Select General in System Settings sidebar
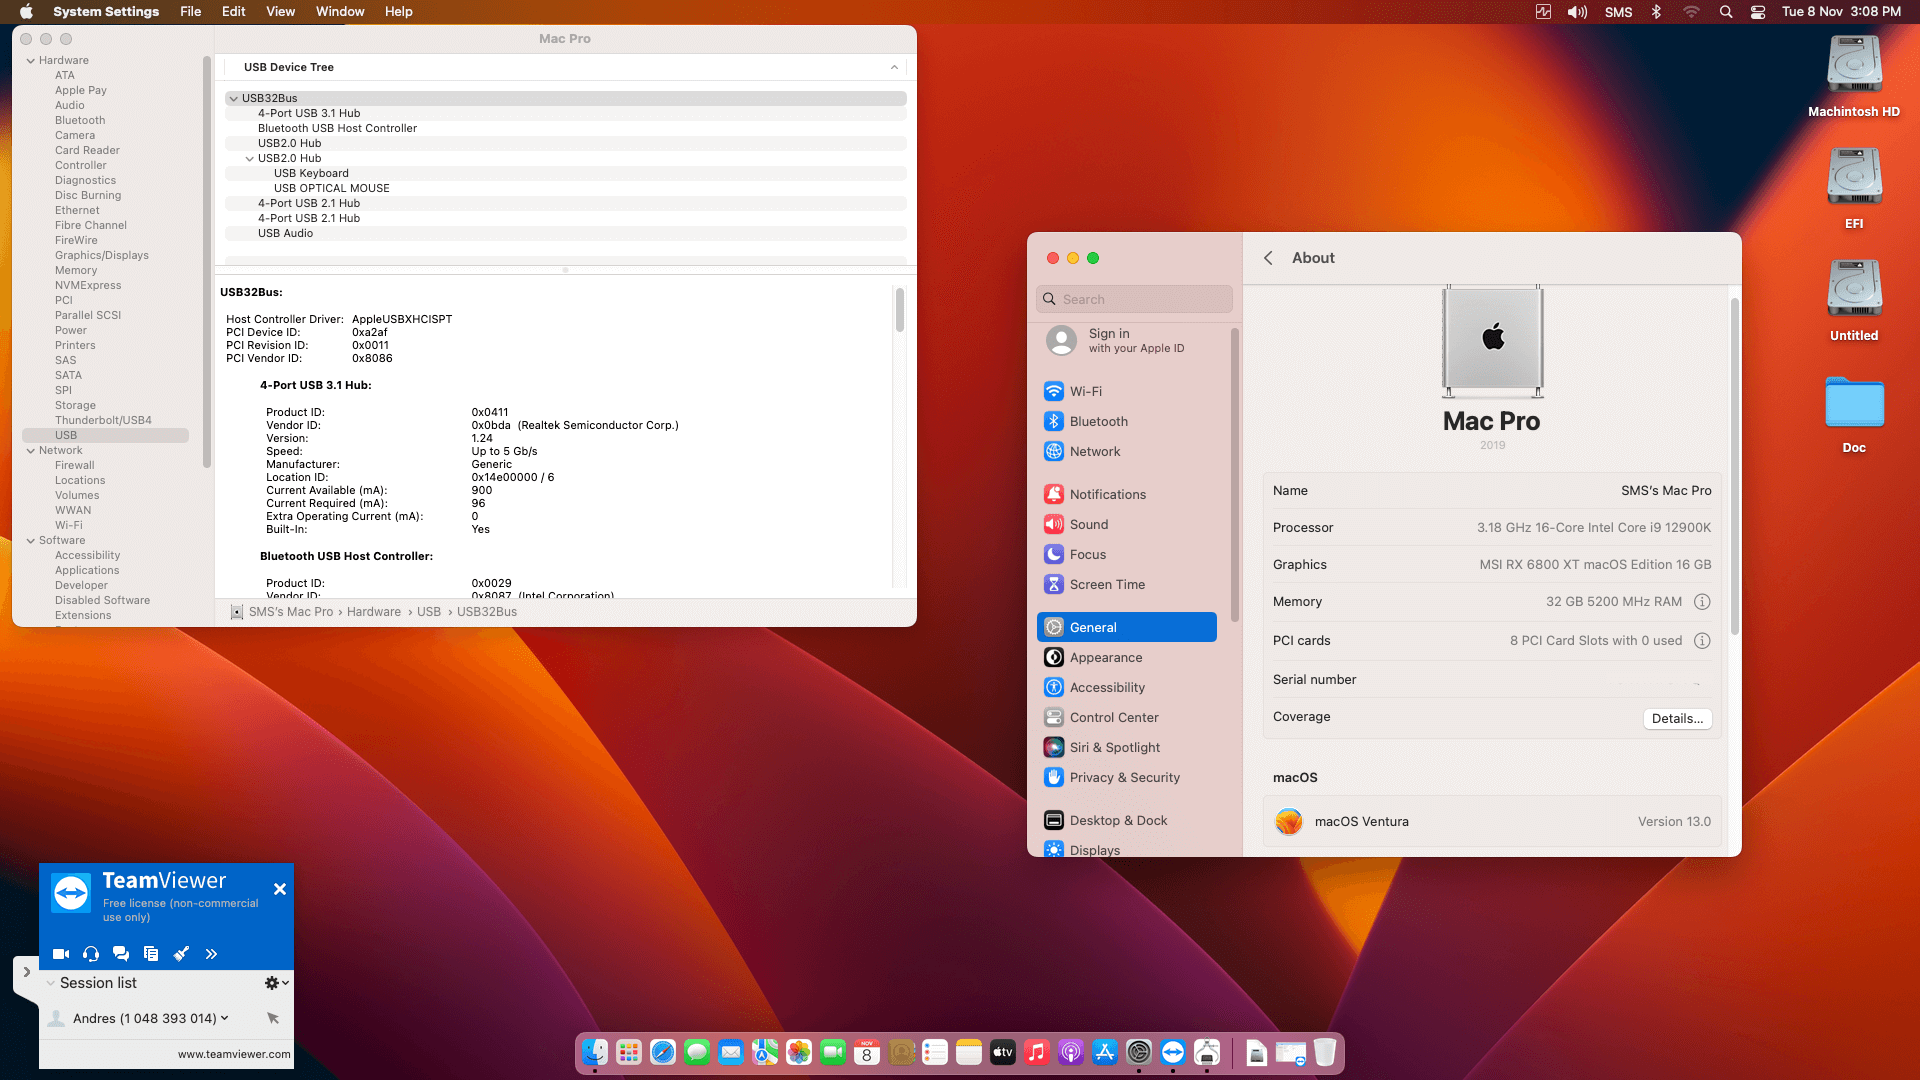Viewport: 1920px width, 1080px height. (1127, 627)
